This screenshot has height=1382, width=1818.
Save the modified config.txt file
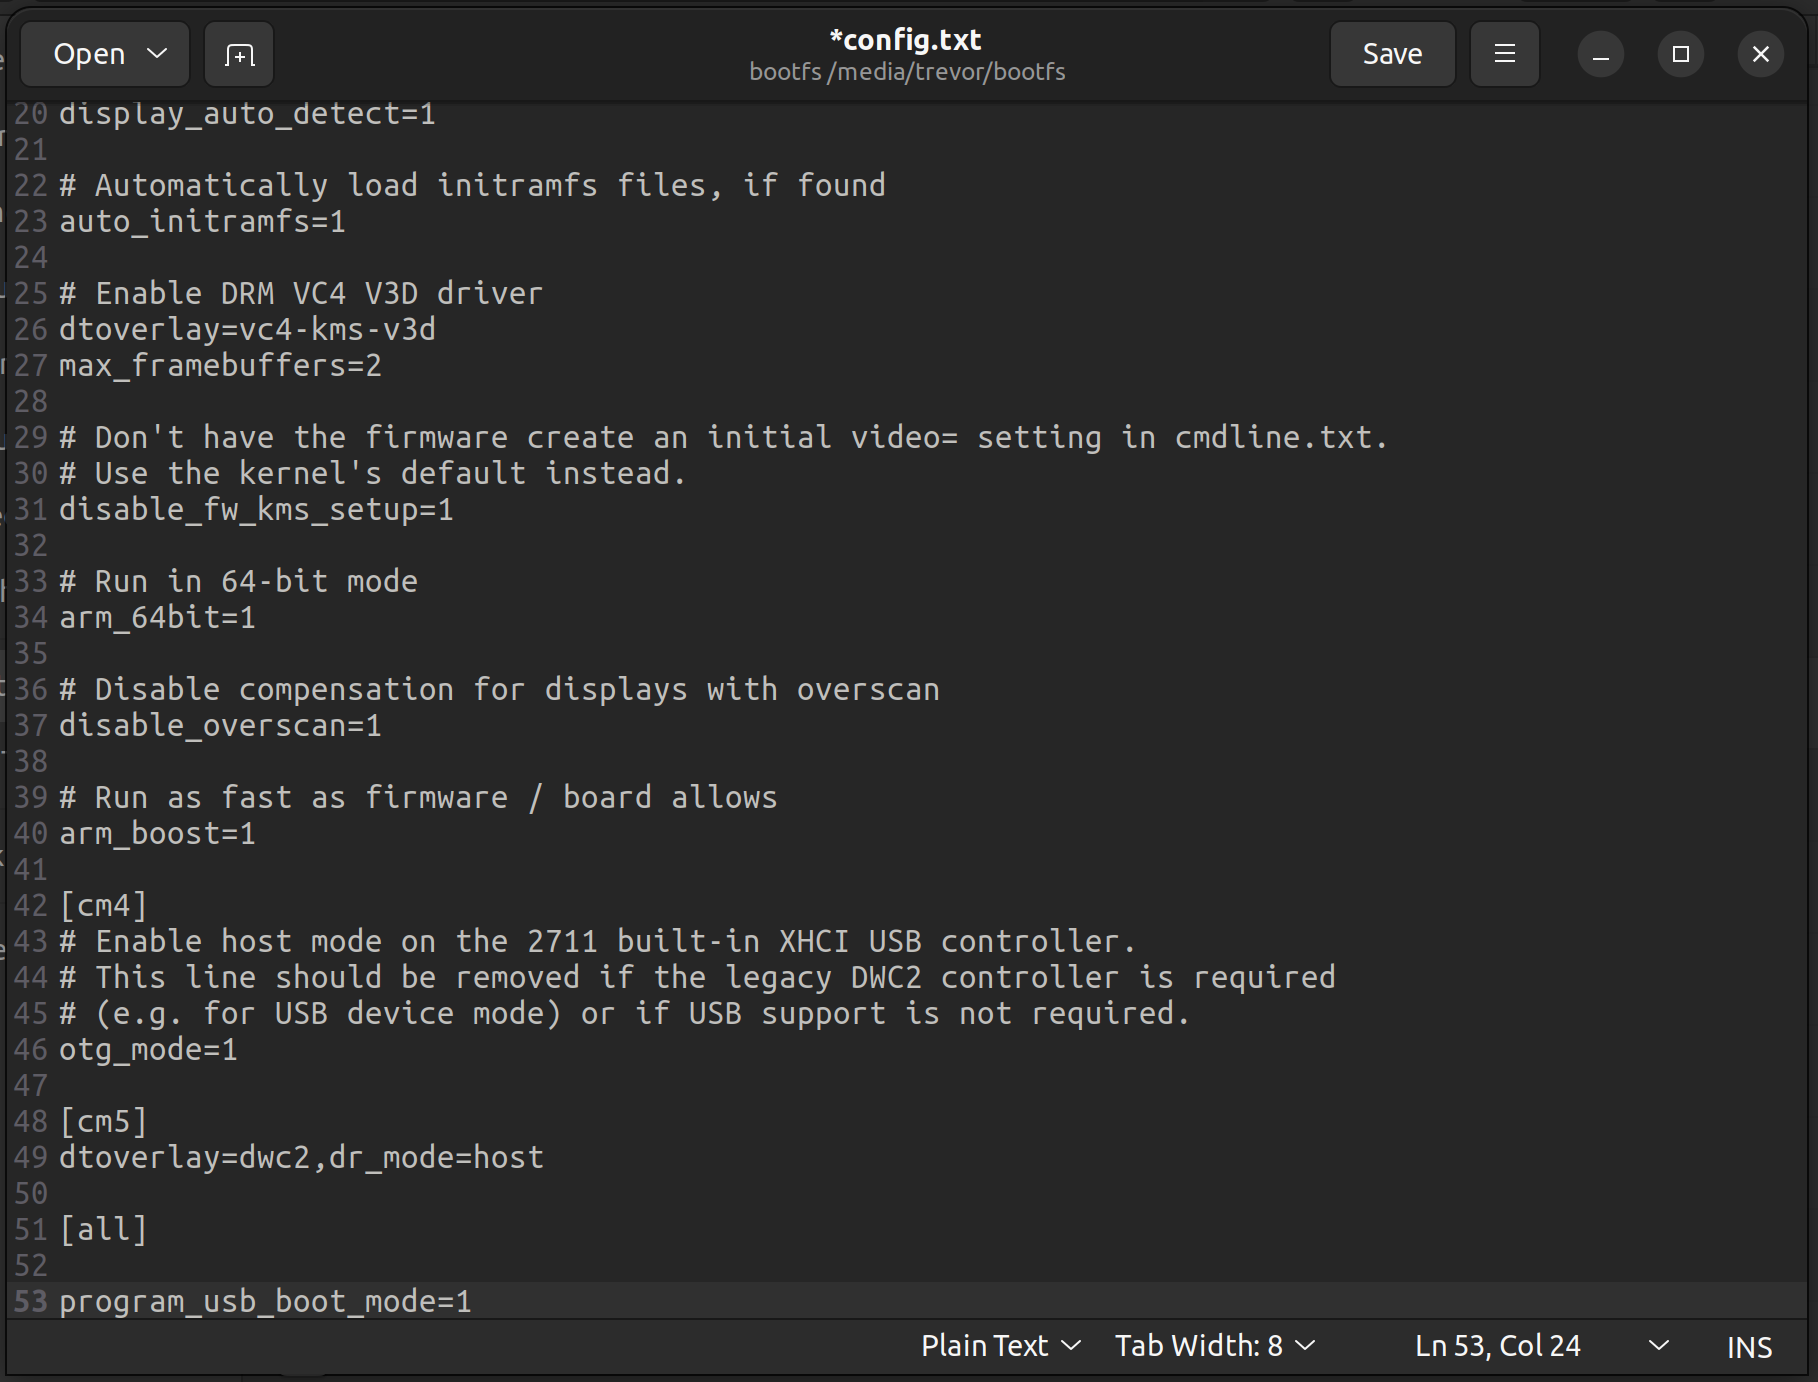coord(1392,55)
